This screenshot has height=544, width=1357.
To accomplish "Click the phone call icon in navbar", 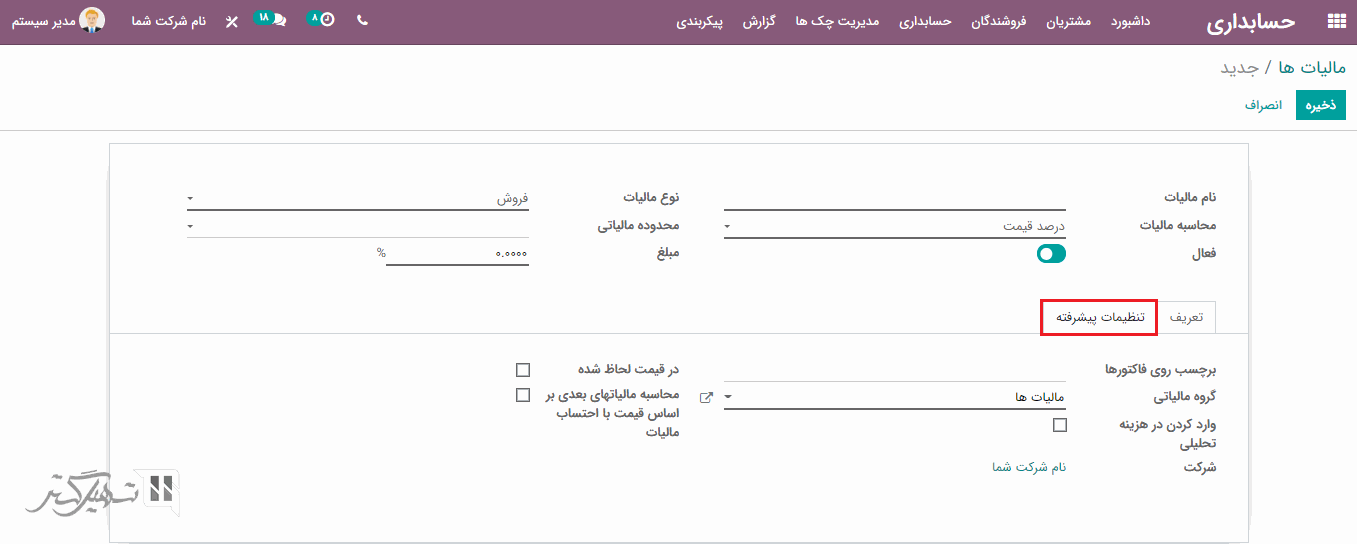I will [362, 21].
